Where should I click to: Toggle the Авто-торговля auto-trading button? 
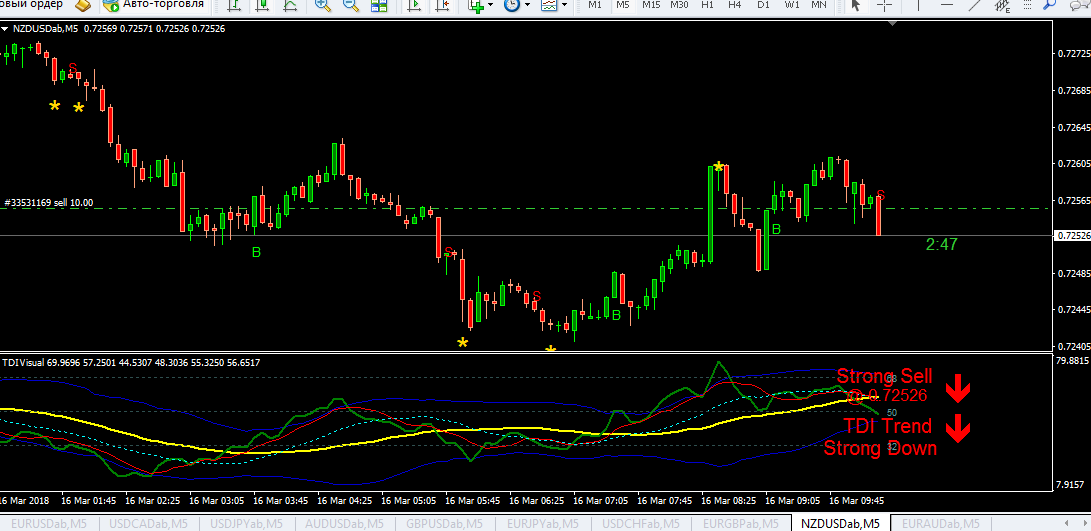tap(154, 6)
